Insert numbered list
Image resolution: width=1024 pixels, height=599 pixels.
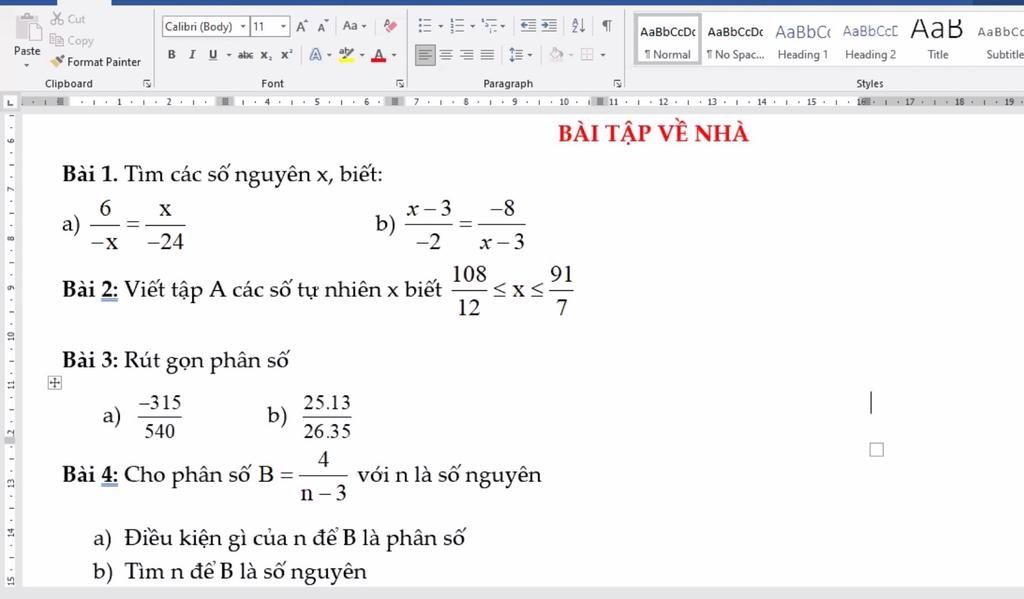pyautogui.click(x=457, y=26)
